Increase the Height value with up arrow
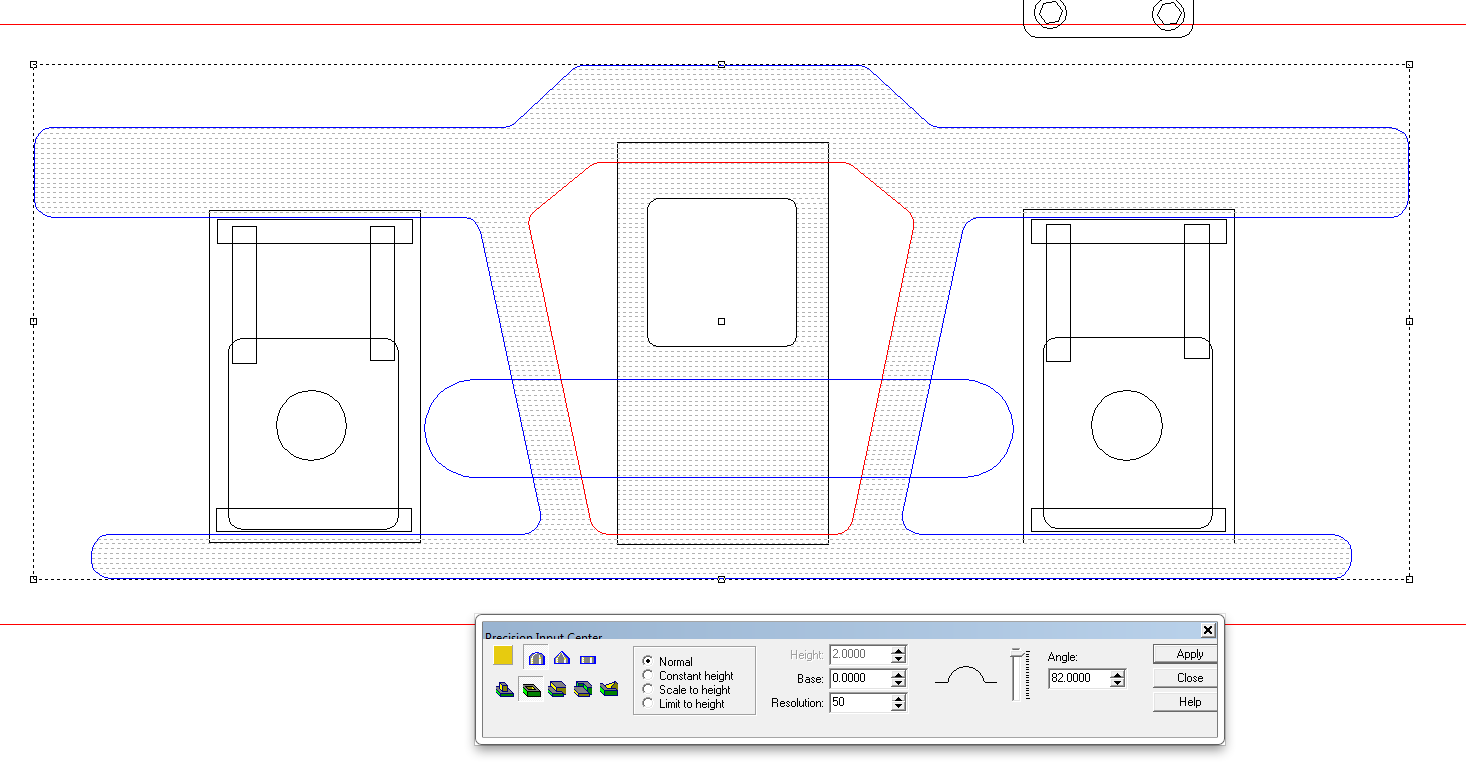 point(898,651)
